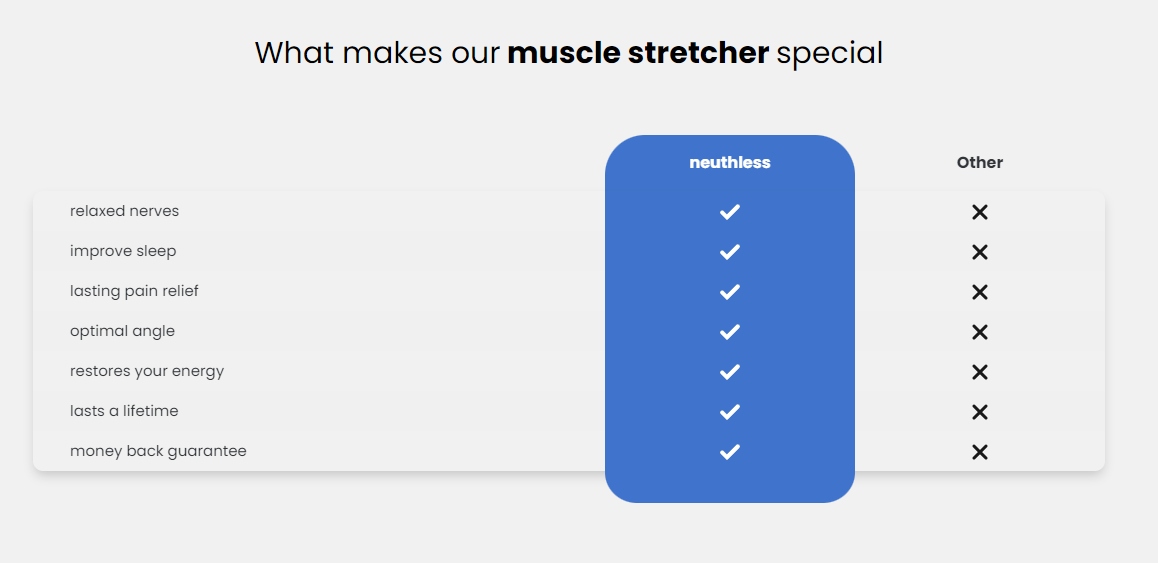Image resolution: width=1158 pixels, height=563 pixels.
Task: Click the neuthless checkmark for restores your energy
Action: point(730,372)
